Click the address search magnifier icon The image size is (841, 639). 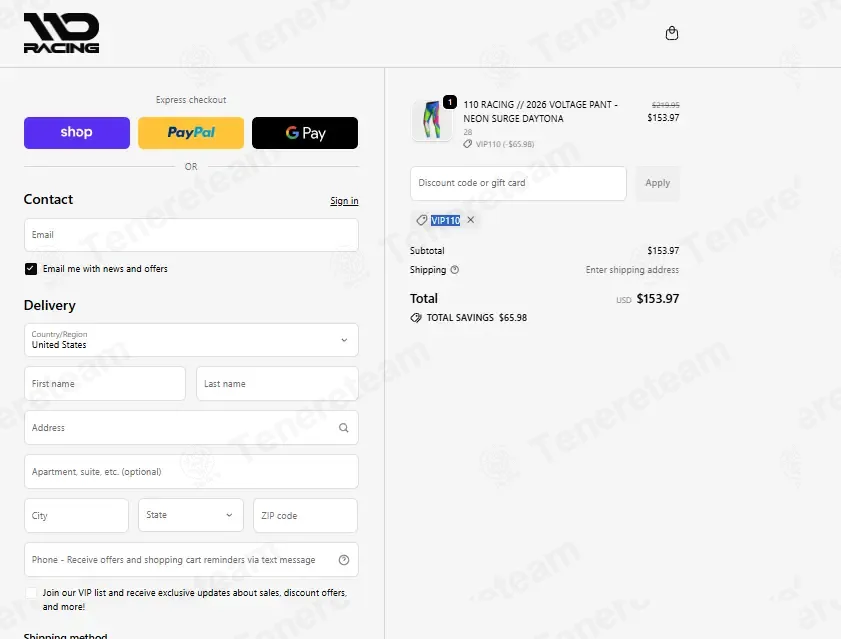[x=344, y=428]
